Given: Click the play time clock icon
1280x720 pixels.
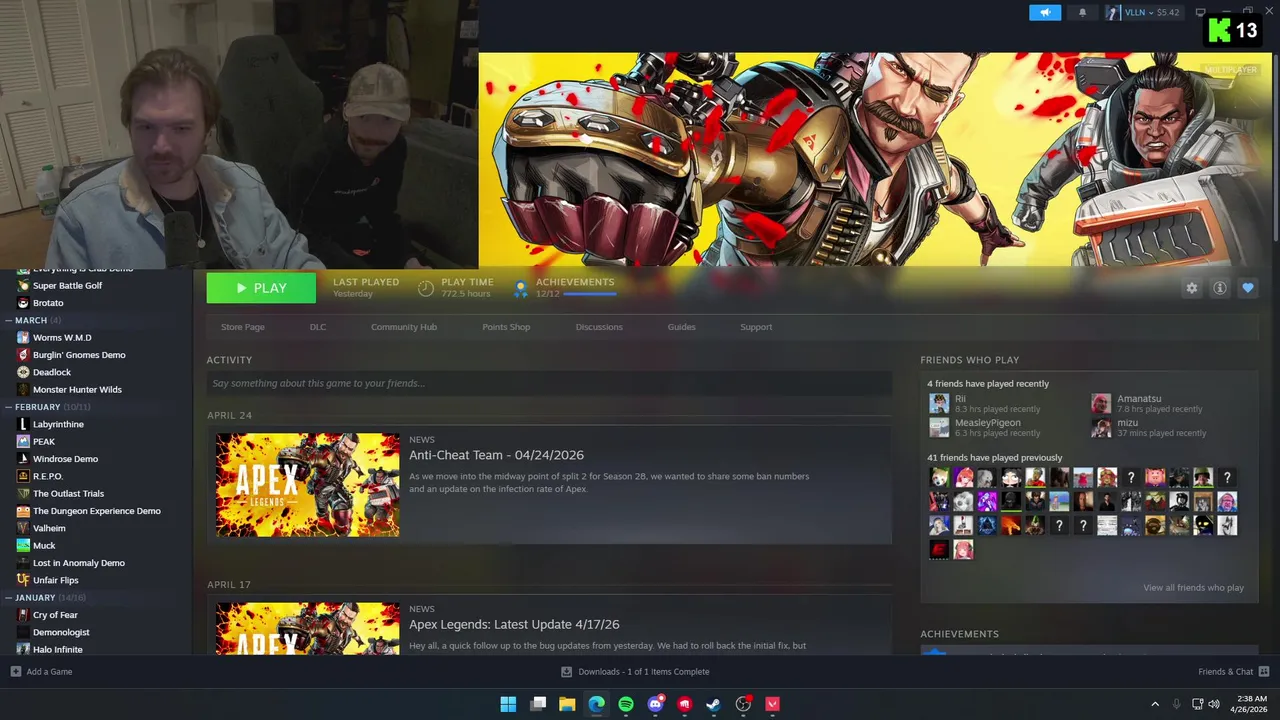Looking at the screenshot, I should click(x=426, y=289).
